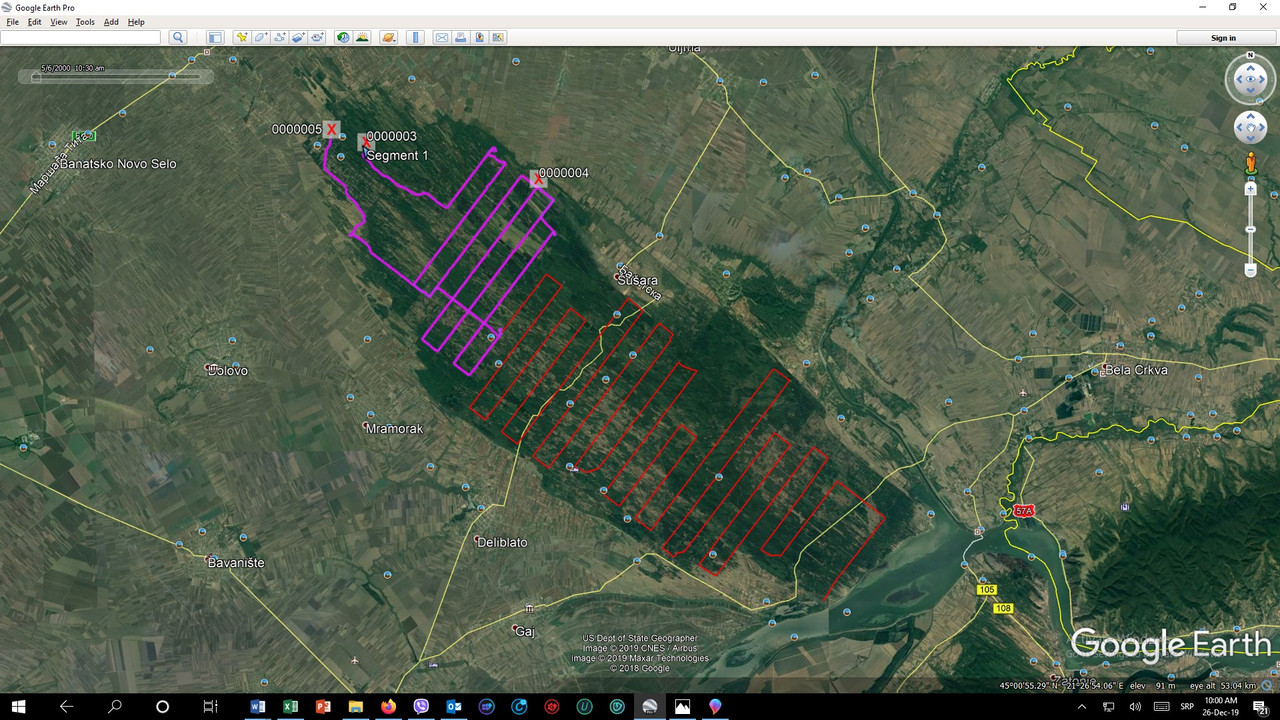Toggle sunlight across the landscape
1280x720 pixels.
click(362, 37)
